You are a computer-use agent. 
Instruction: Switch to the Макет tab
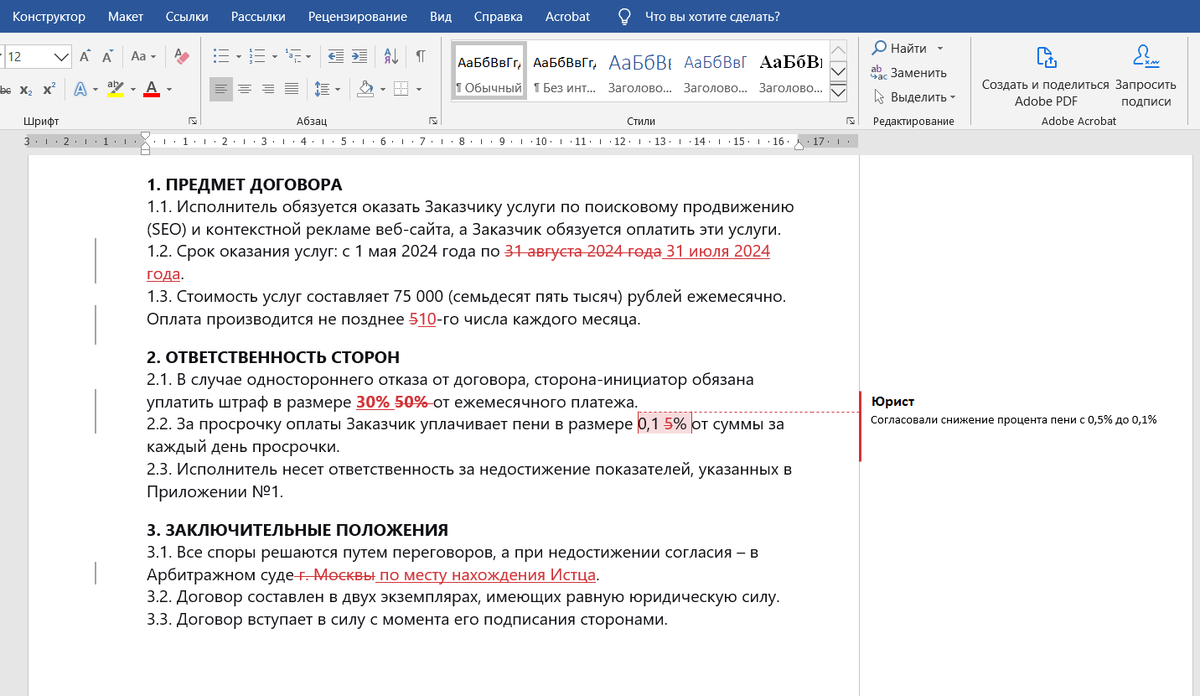coord(125,17)
